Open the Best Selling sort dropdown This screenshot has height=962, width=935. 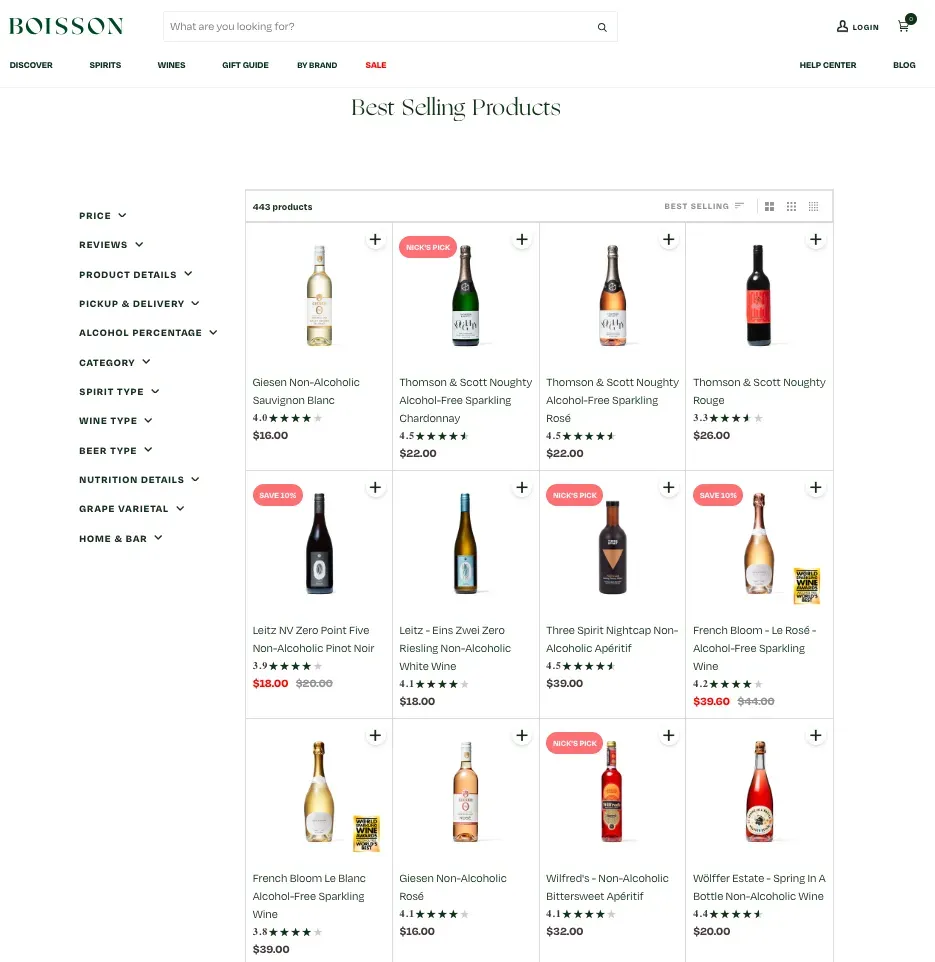tap(704, 206)
